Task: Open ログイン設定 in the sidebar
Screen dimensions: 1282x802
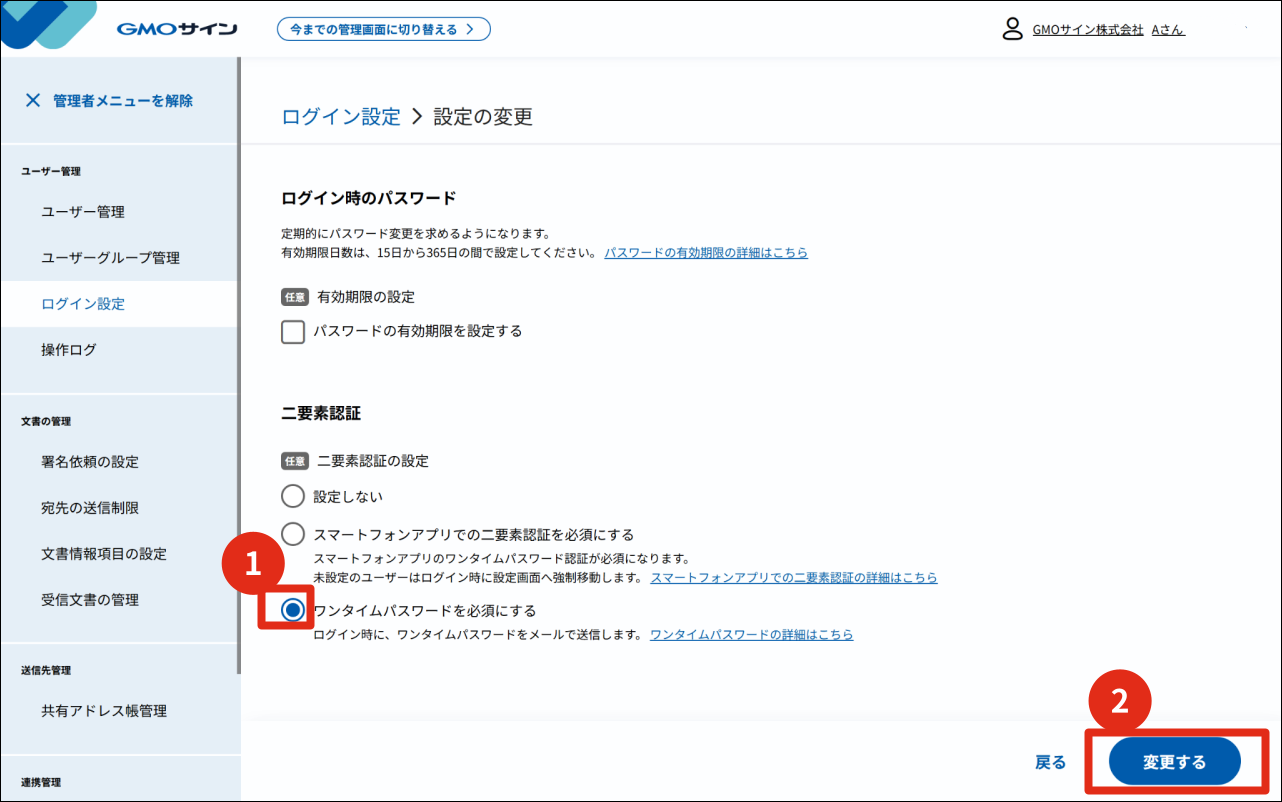Action: (x=83, y=304)
